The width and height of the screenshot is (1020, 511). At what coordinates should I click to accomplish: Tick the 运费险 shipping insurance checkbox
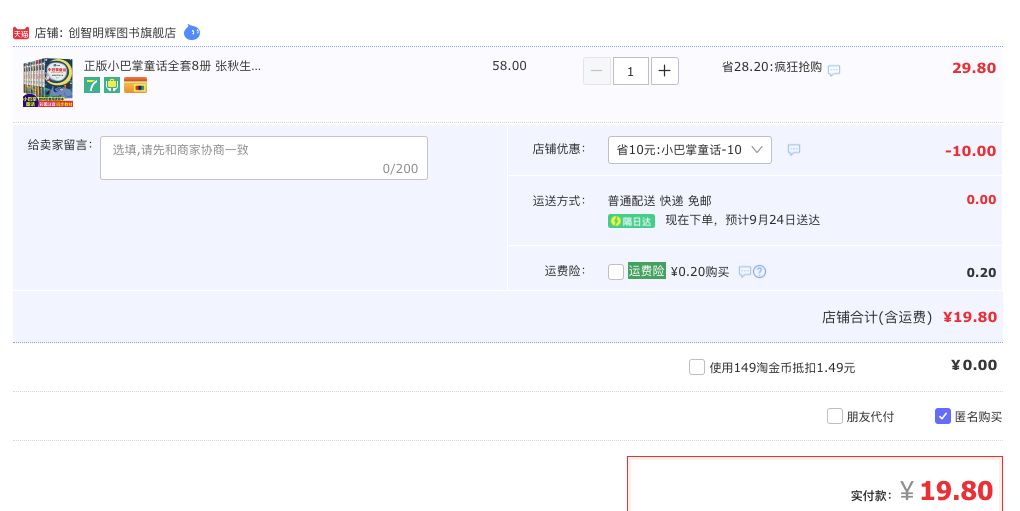(x=616, y=272)
